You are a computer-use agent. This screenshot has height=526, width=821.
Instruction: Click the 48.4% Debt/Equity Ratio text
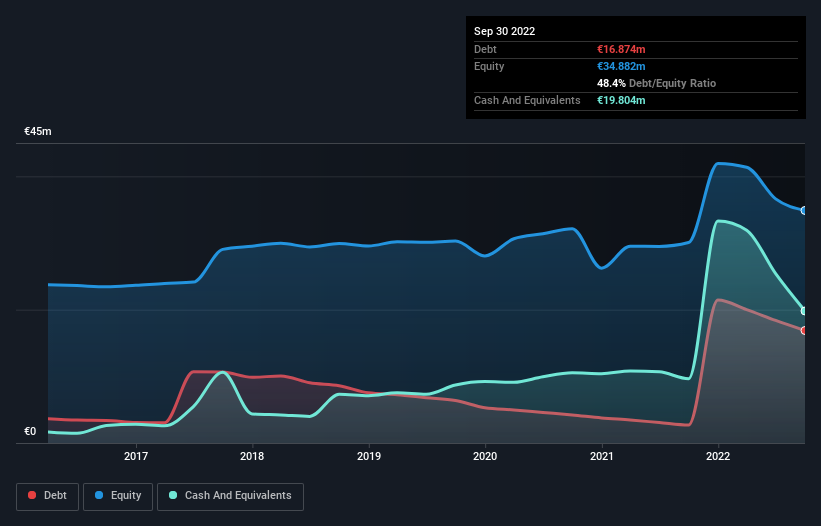(656, 83)
